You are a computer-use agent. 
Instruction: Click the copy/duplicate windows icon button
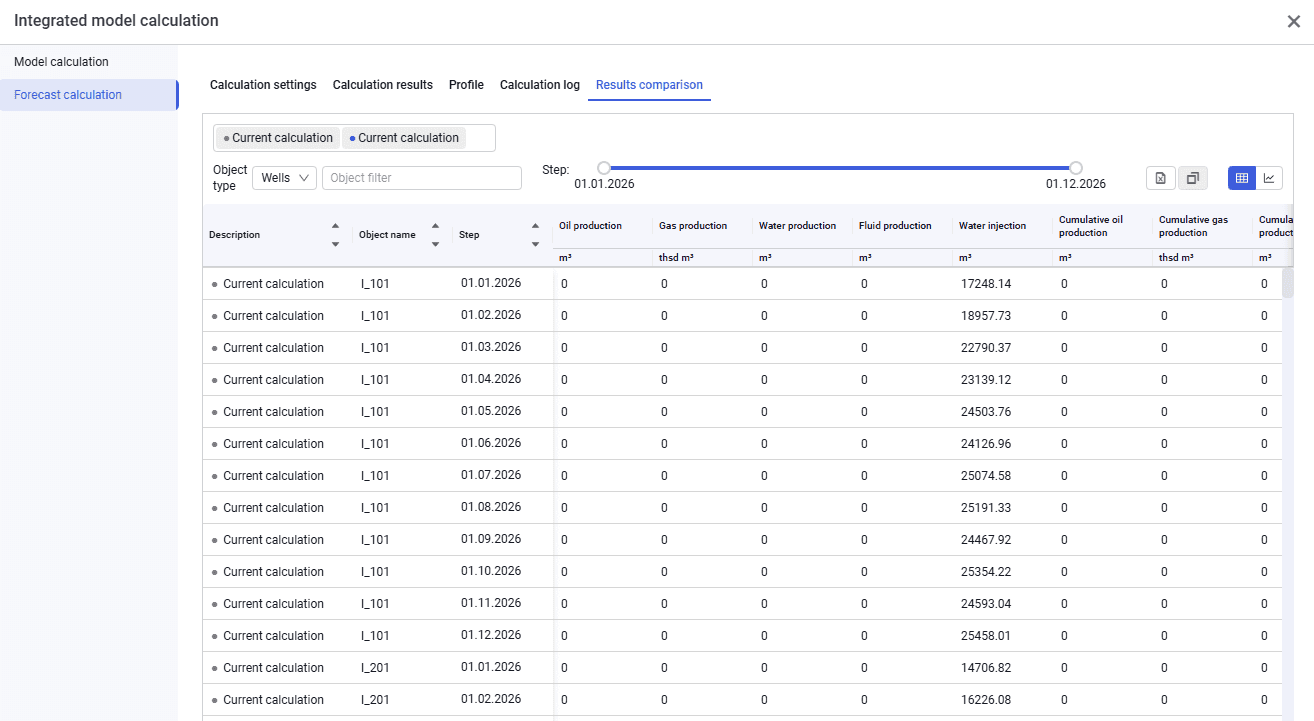pyautogui.click(x=1192, y=178)
